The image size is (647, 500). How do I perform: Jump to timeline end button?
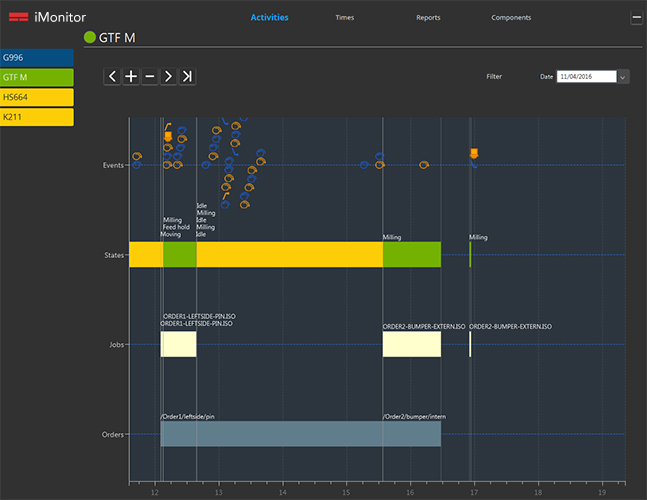coord(187,76)
